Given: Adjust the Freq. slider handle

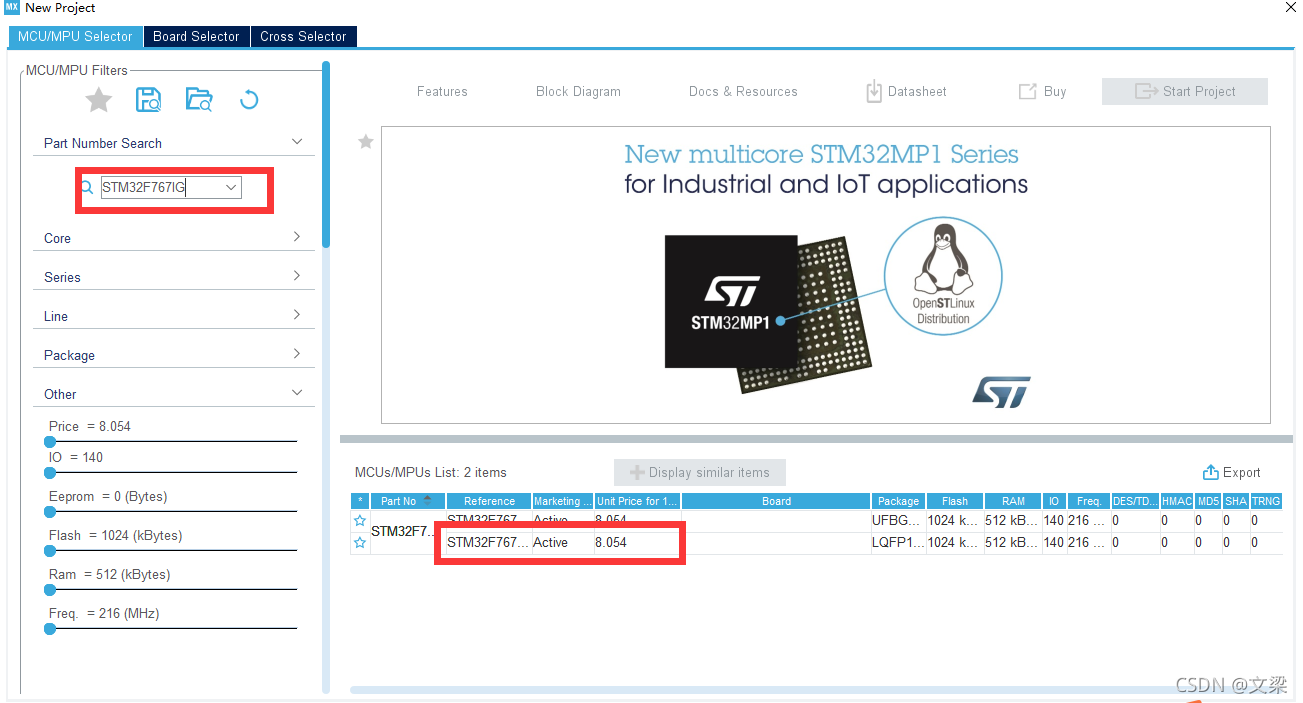Looking at the screenshot, I should [x=50, y=628].
